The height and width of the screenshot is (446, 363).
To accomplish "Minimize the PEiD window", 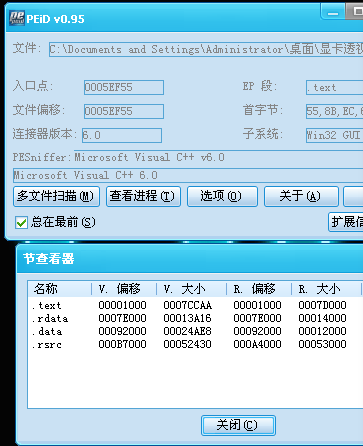I will (332, 13).
